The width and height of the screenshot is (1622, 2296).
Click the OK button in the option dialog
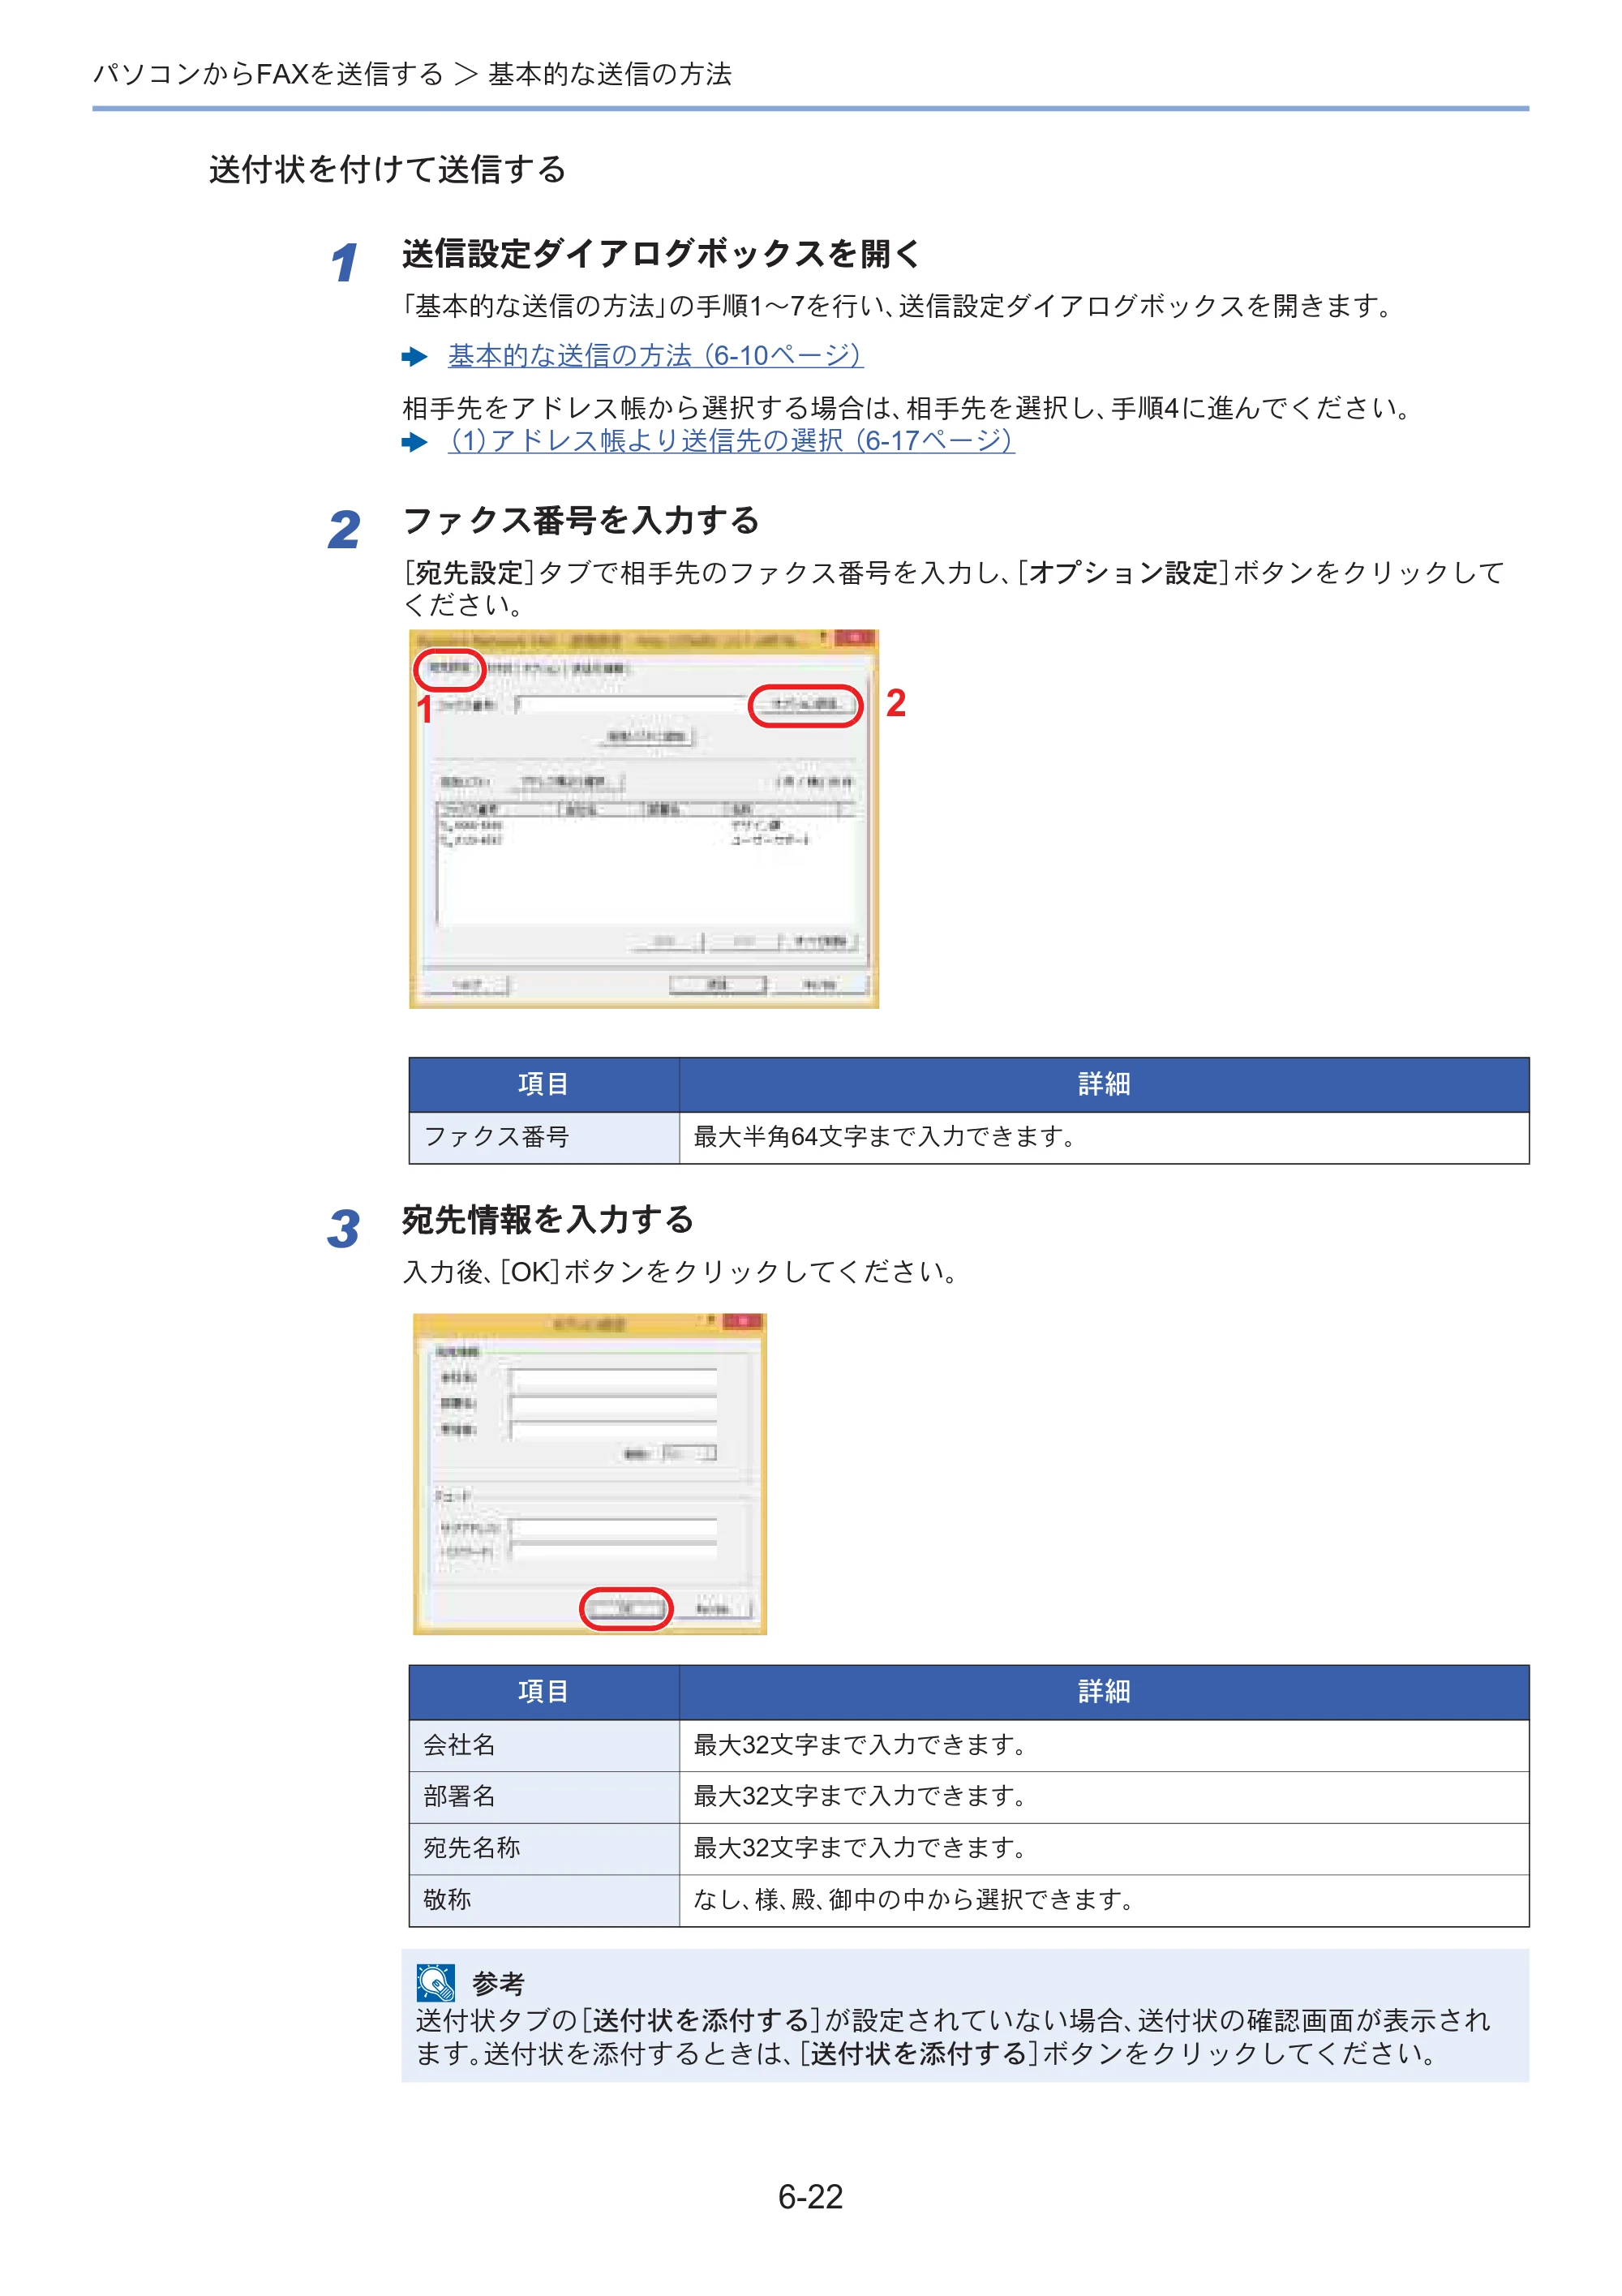(626, 1609)
